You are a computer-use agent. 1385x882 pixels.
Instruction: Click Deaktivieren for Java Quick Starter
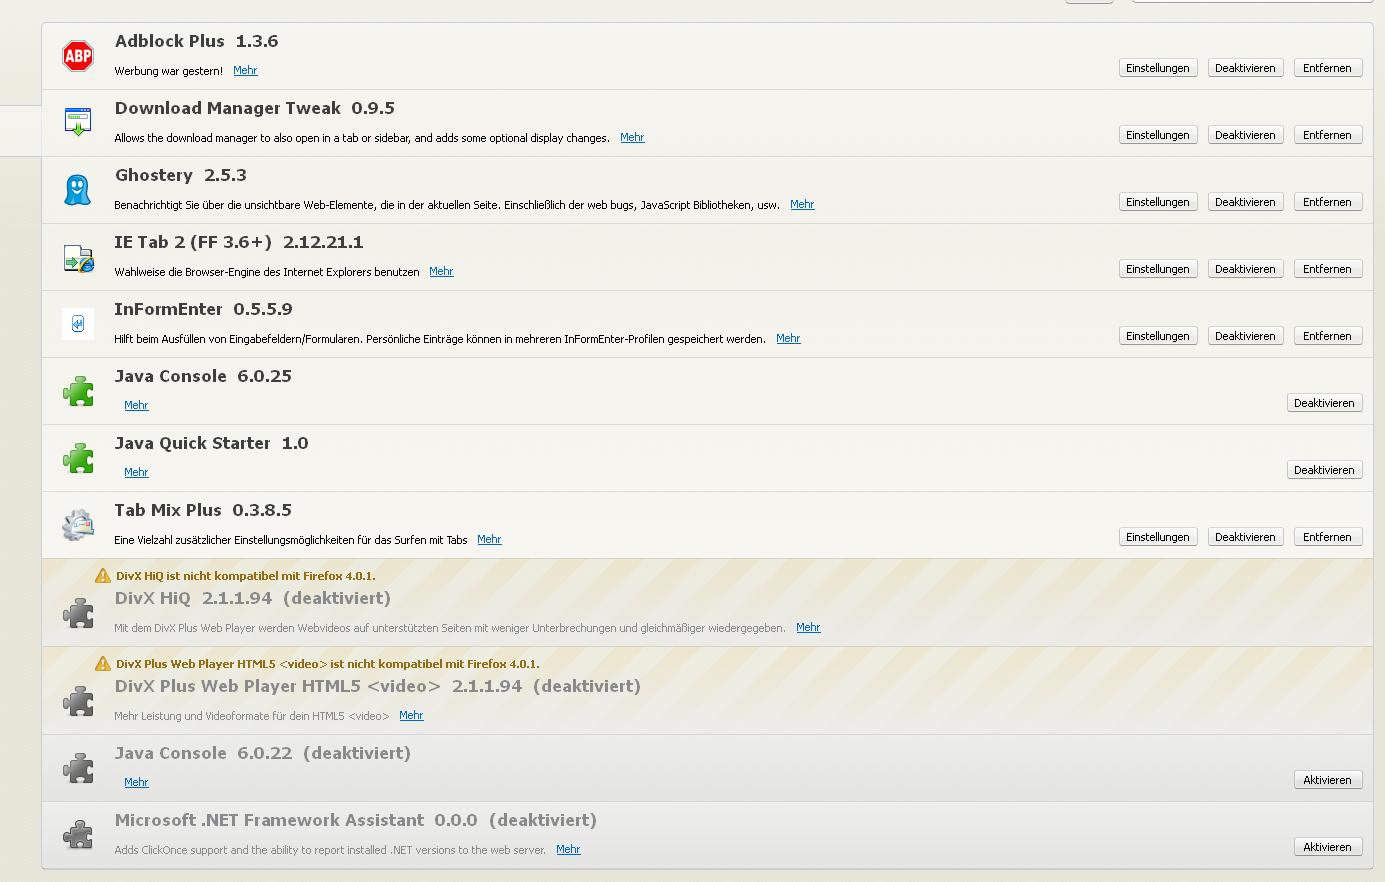click(1324, 470)
